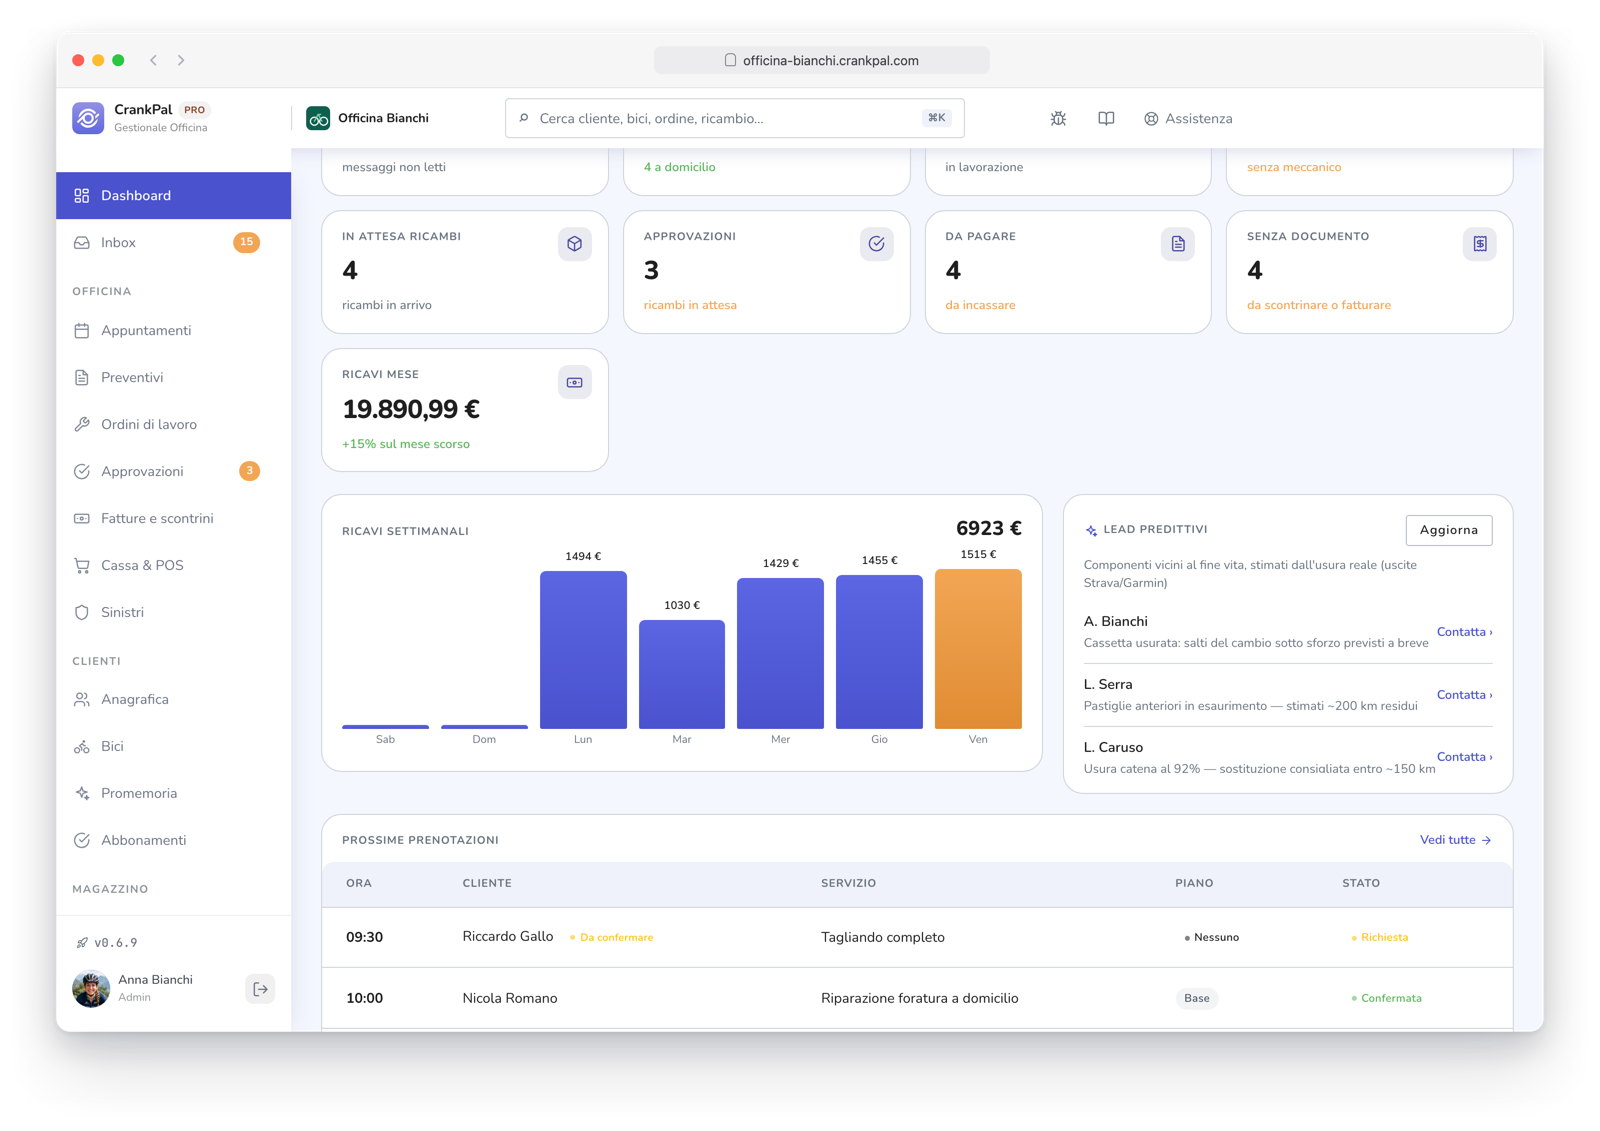This screenshot has height=1131, width=1600.
Task: Click the PRO plan badge next to CrankPal
Action: (x=195, y=110)
